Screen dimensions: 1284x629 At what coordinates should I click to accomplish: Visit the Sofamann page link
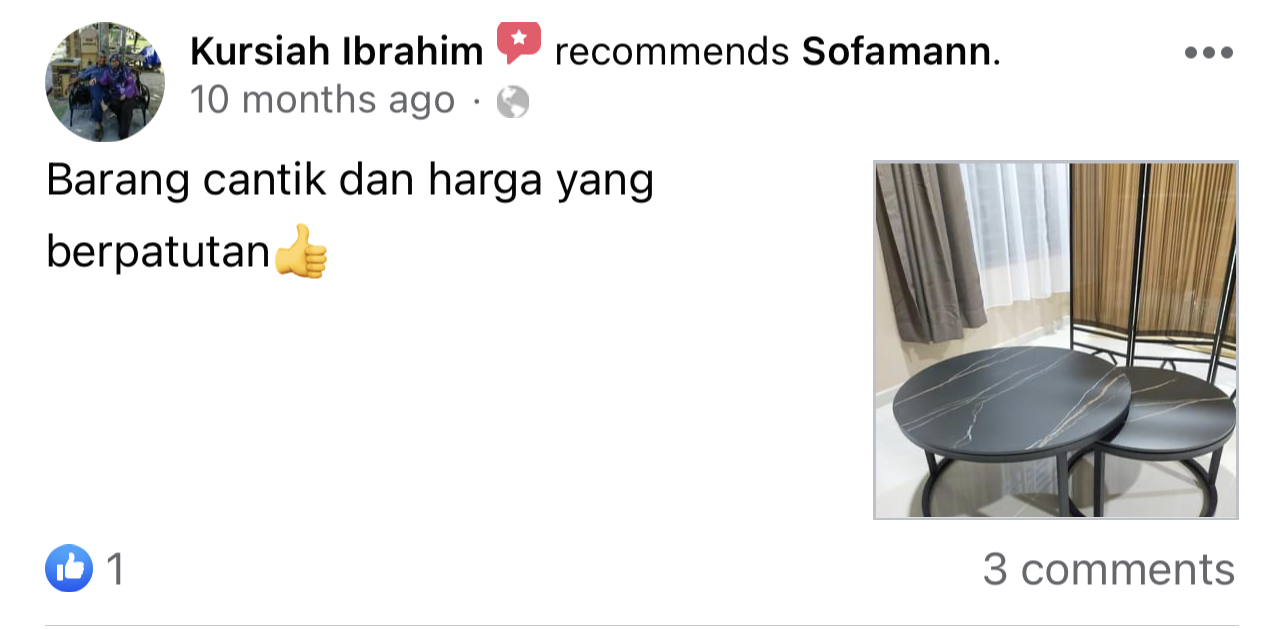pyautogui.click(x=897, y=52)
